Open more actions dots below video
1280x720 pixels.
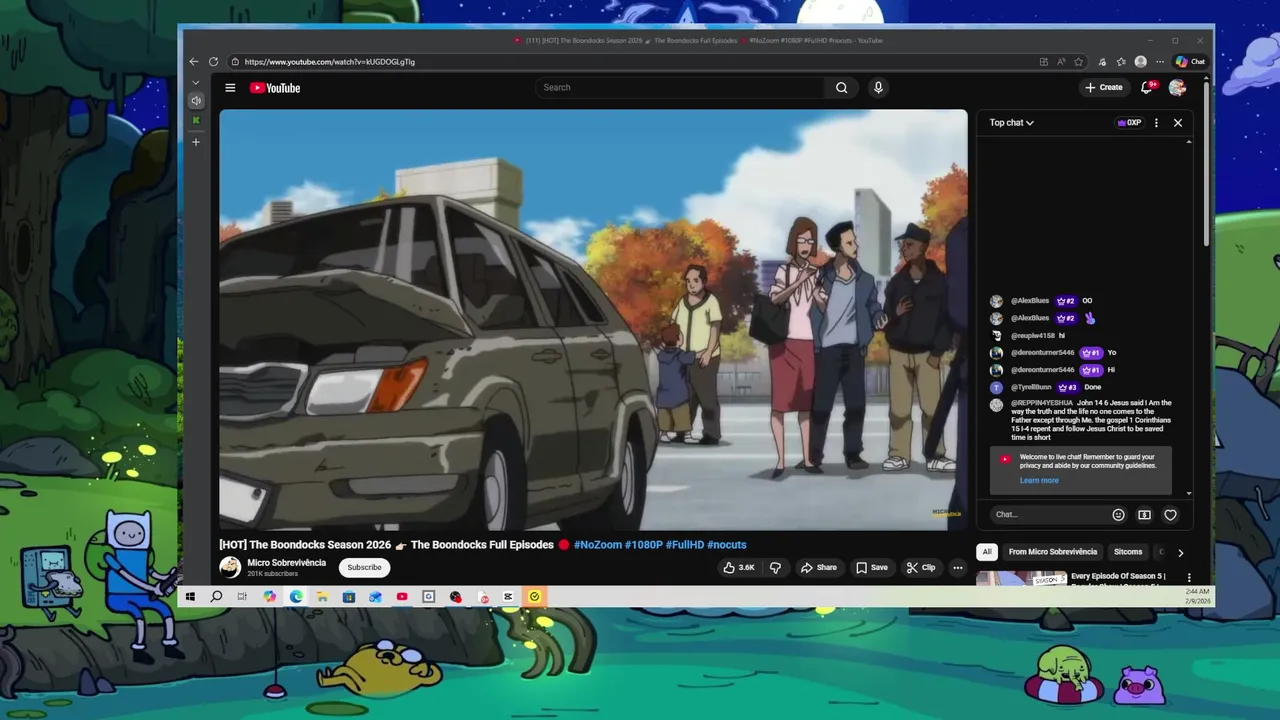[958, 568]
